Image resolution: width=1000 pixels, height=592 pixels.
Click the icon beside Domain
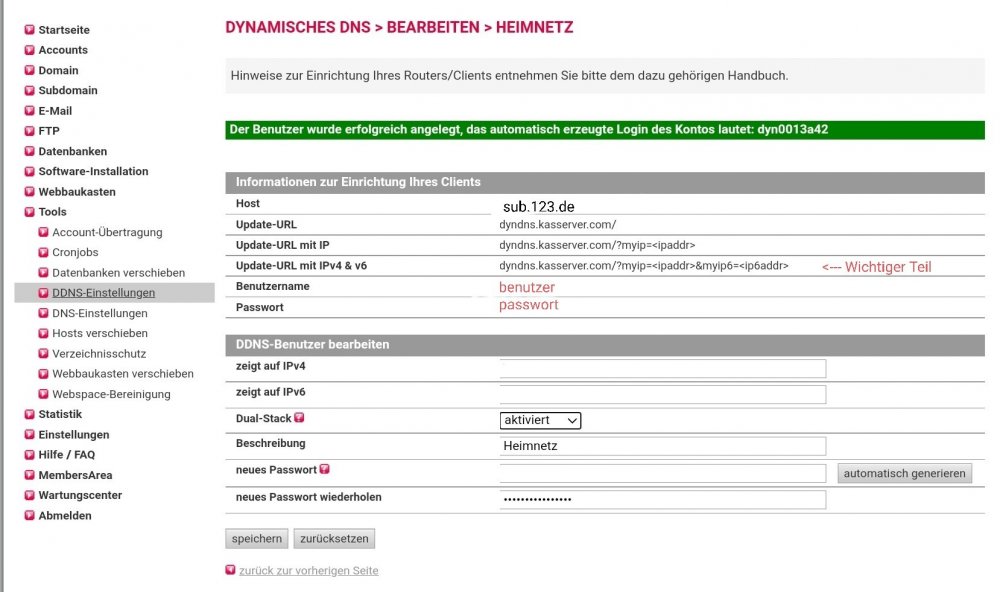pos(29,70)
